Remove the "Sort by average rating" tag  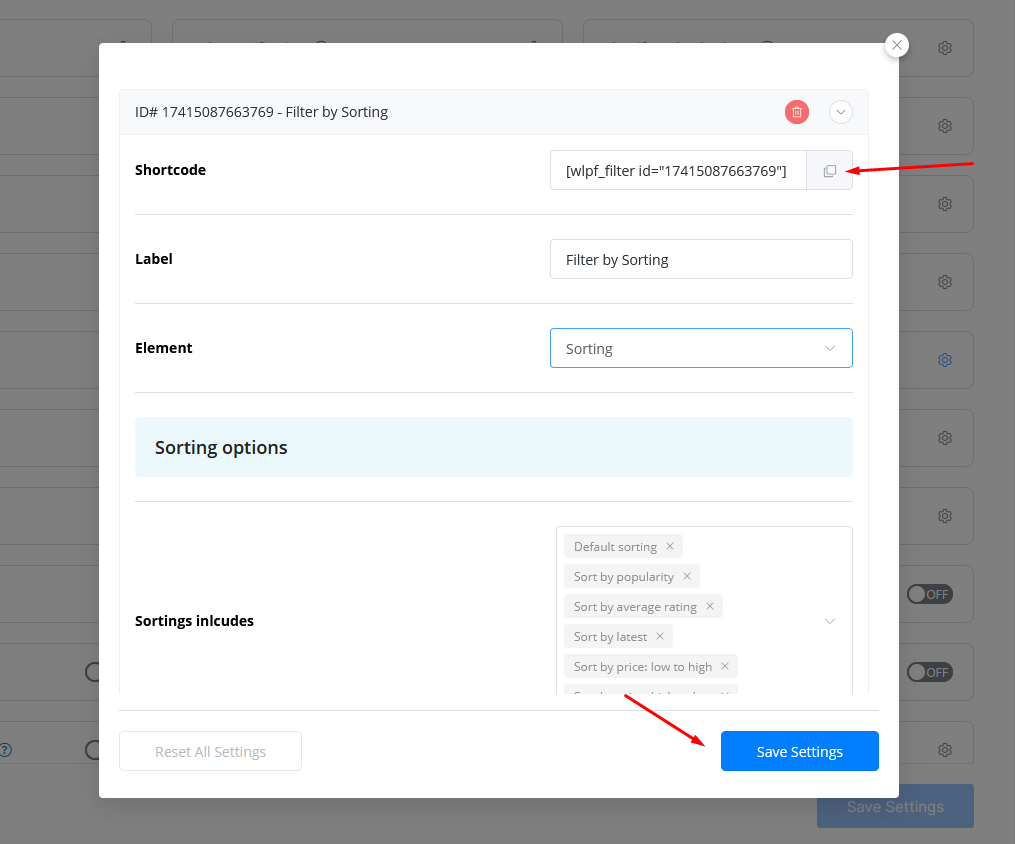pyautogui.click(x=710, y=607)
